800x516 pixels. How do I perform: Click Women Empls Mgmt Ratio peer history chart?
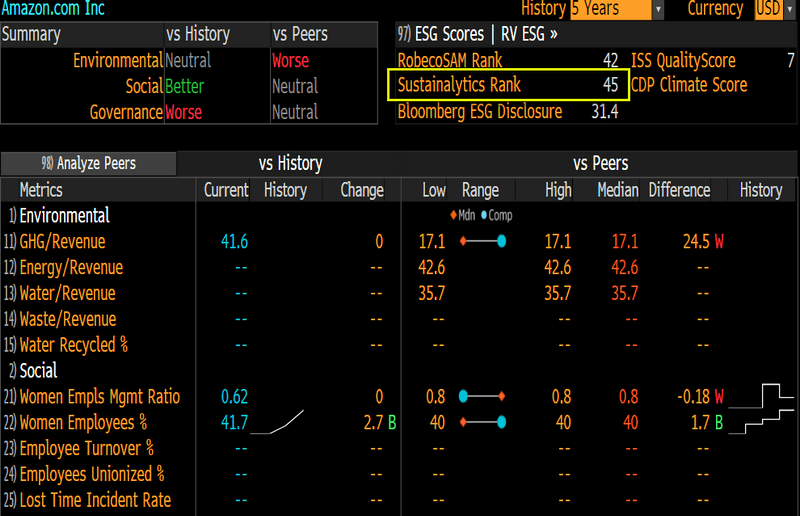(x=762, y=397)
